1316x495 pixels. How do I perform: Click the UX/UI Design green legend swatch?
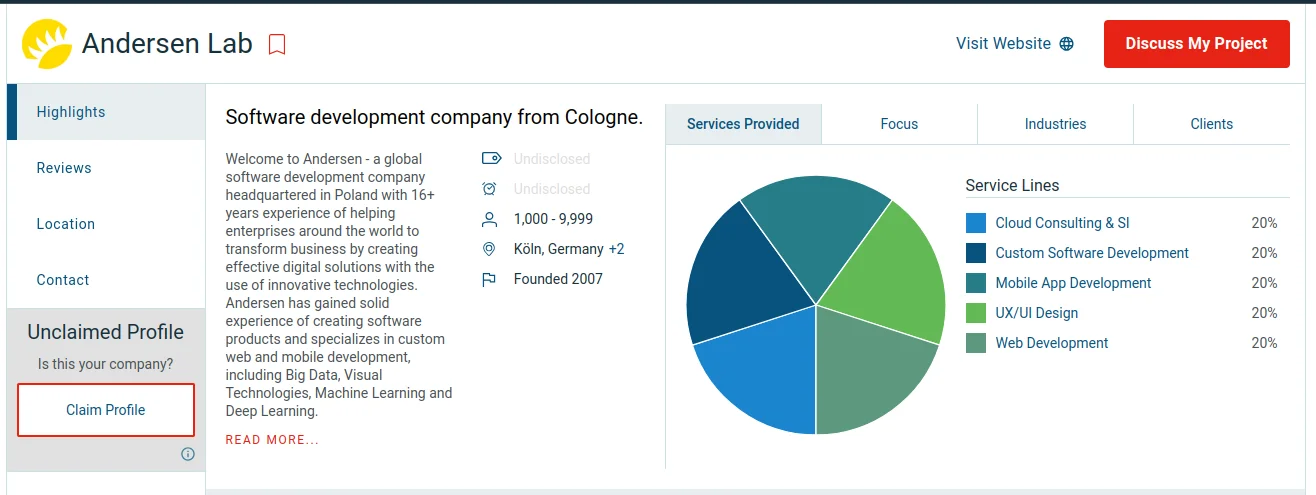tap(976, 313)
